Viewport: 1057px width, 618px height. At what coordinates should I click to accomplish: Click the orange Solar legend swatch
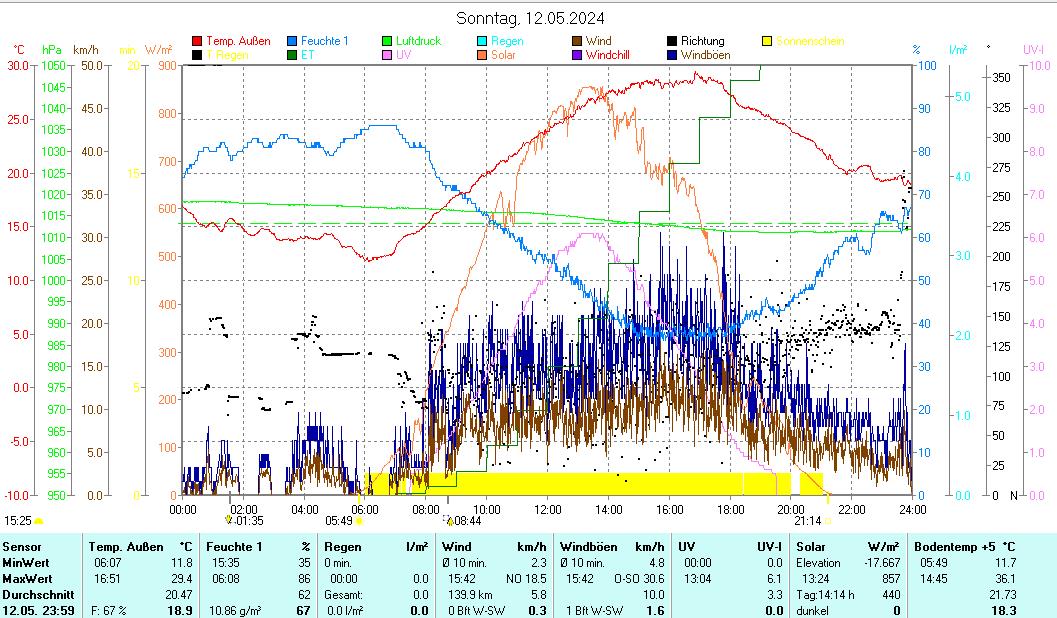(482, 55)
